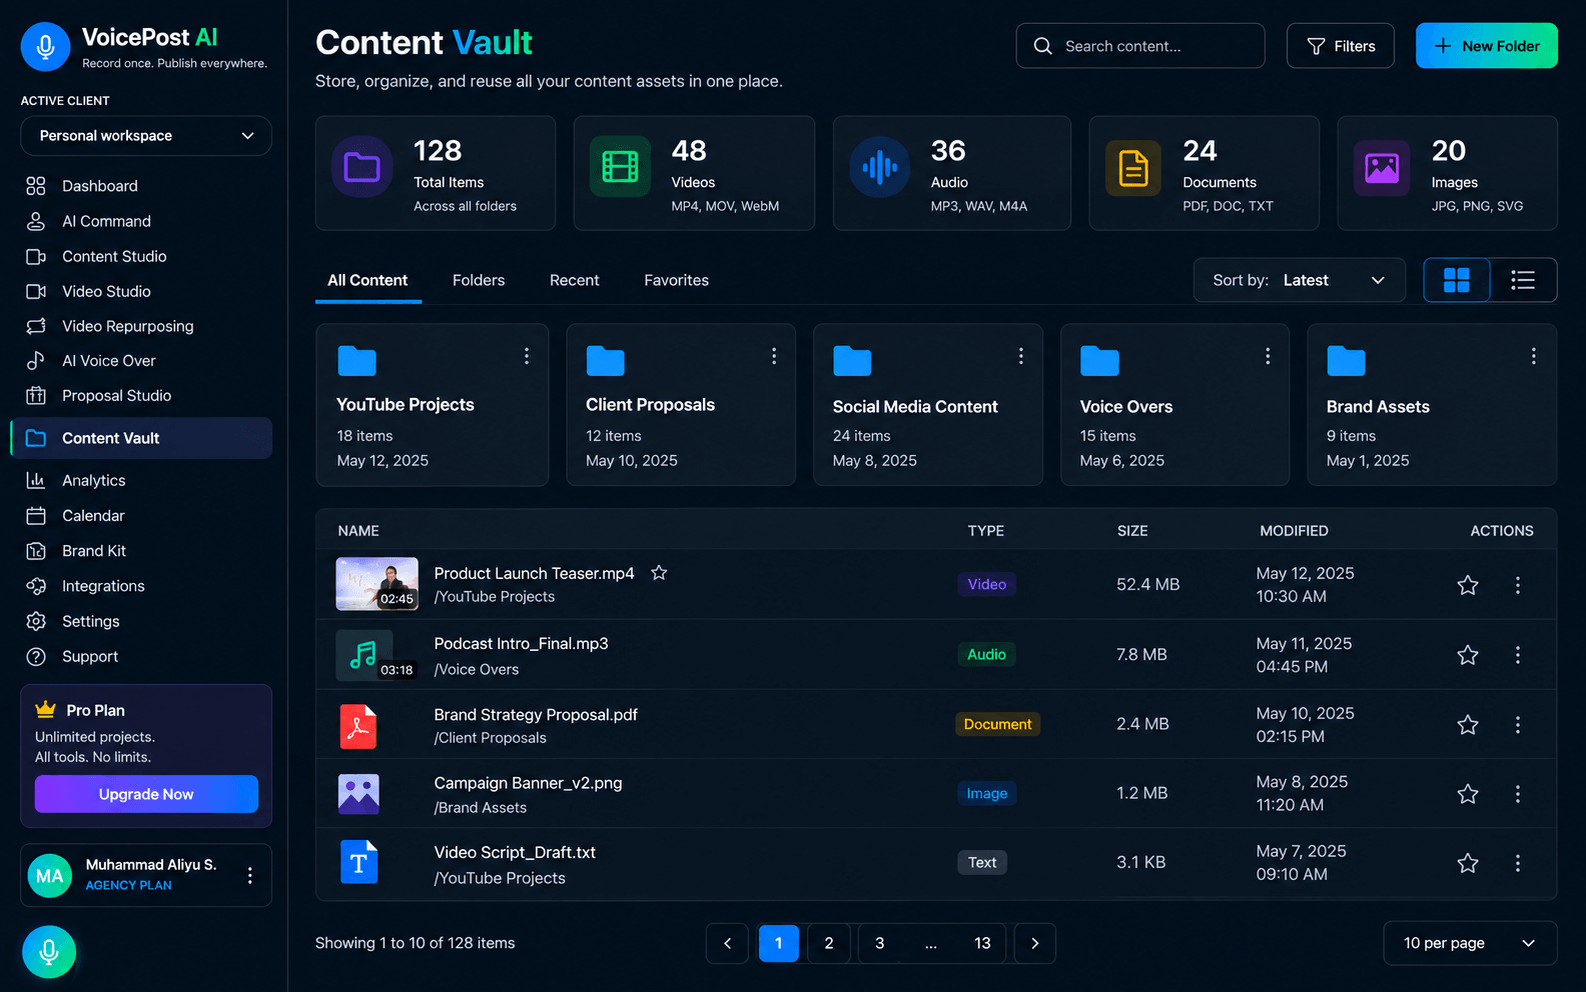
Task: Star Podcast Intro_Final.mp3 as a favorite
Action: [1468, 655]
